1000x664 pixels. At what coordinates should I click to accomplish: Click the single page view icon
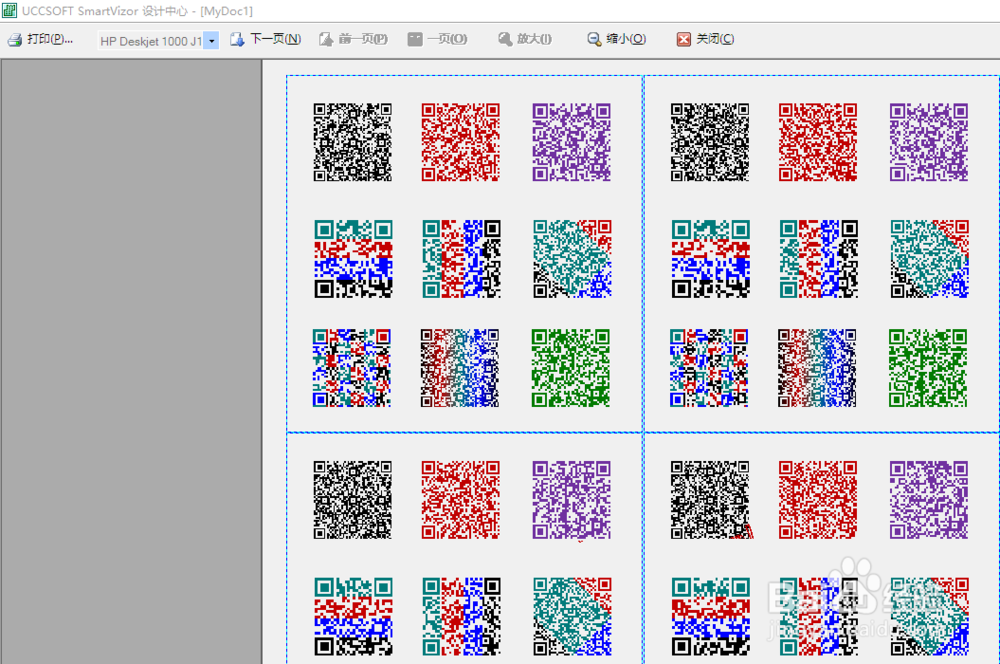(415, 40)
